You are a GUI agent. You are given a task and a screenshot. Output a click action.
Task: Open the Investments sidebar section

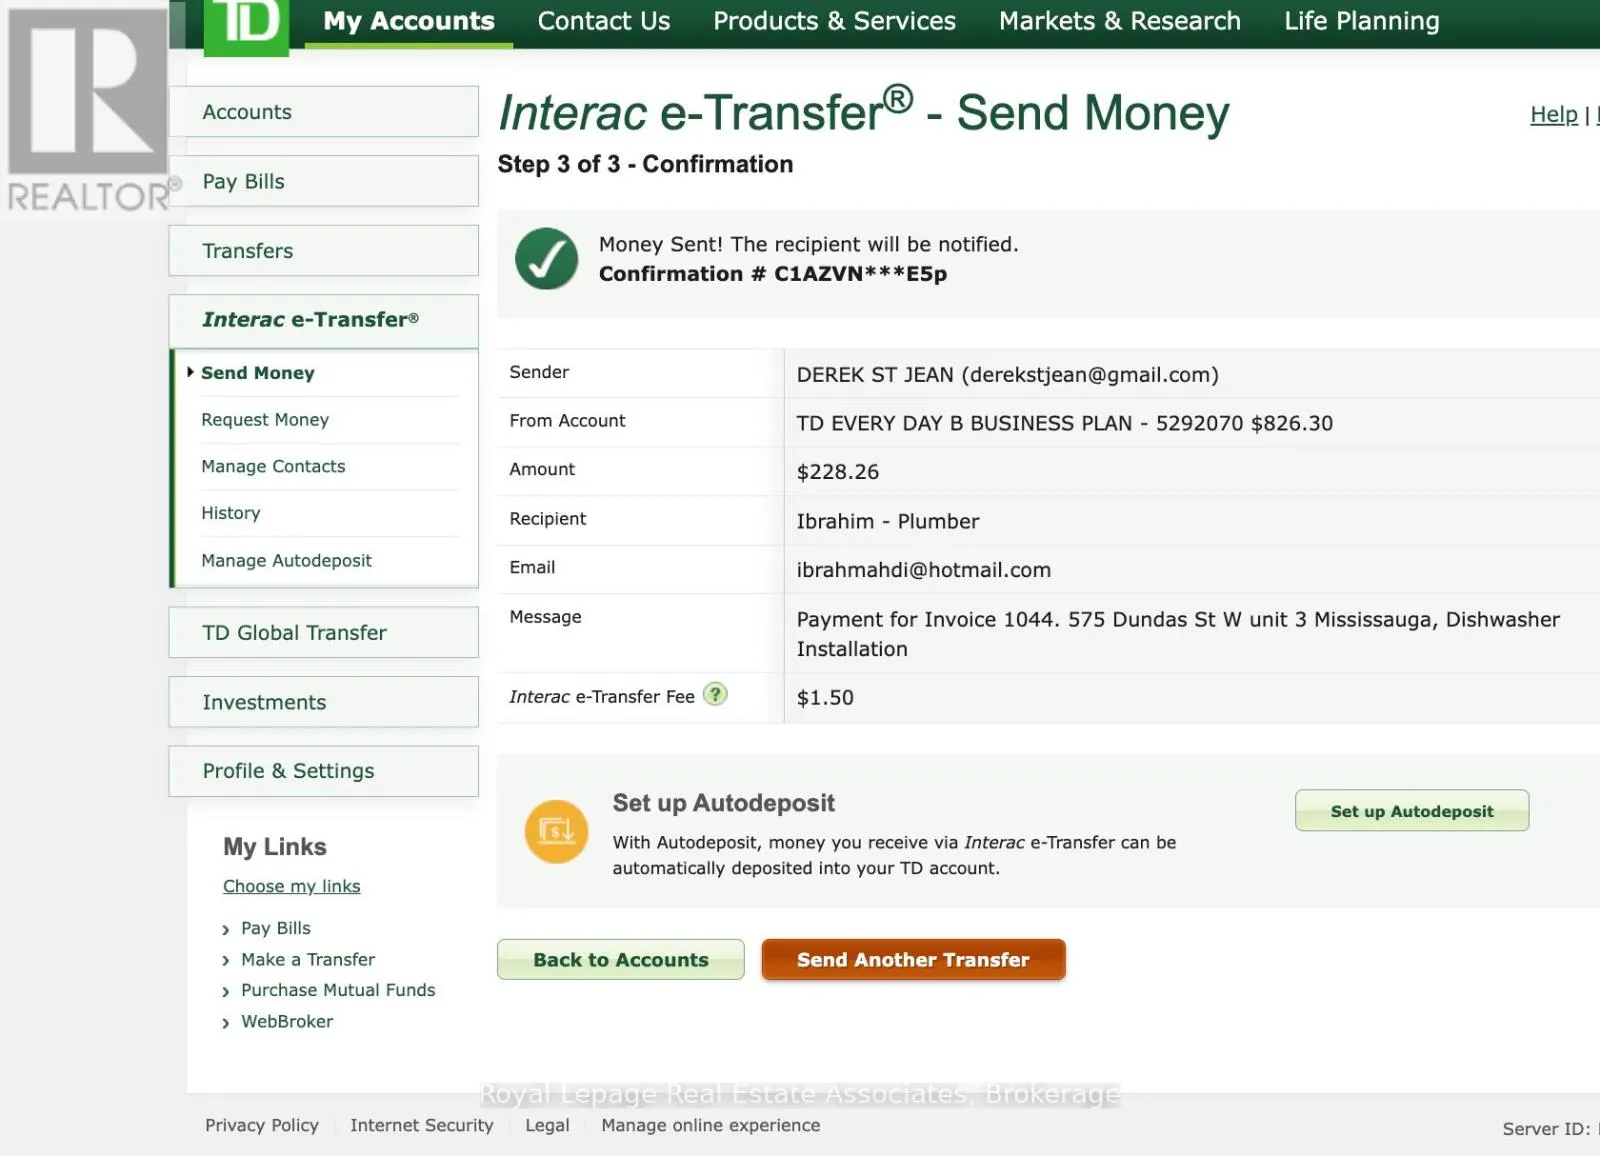coord(324,702)
